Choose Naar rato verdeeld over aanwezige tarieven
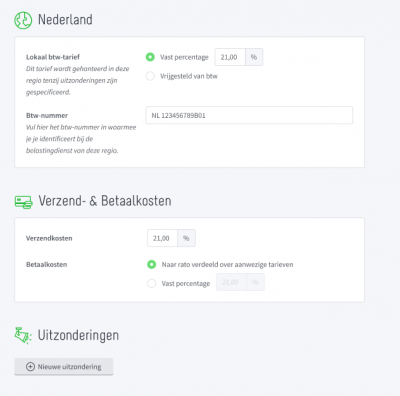This screenshot has height=396, width=400. coord(152,264)
